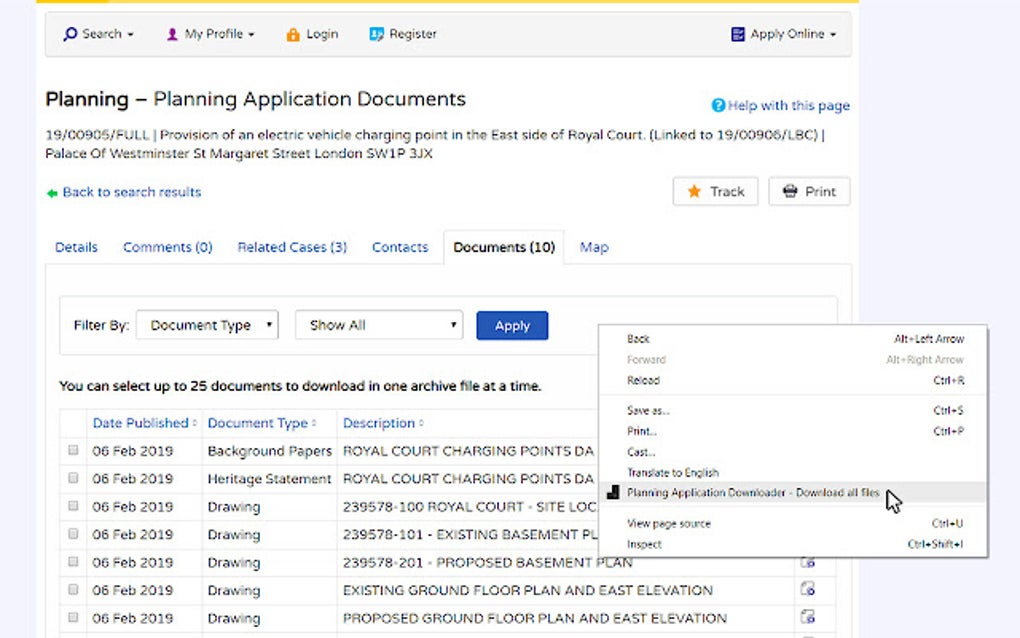1020x638 pixels.
Task: Expand the Show All dropdown
Action: [x=378, y=324]
